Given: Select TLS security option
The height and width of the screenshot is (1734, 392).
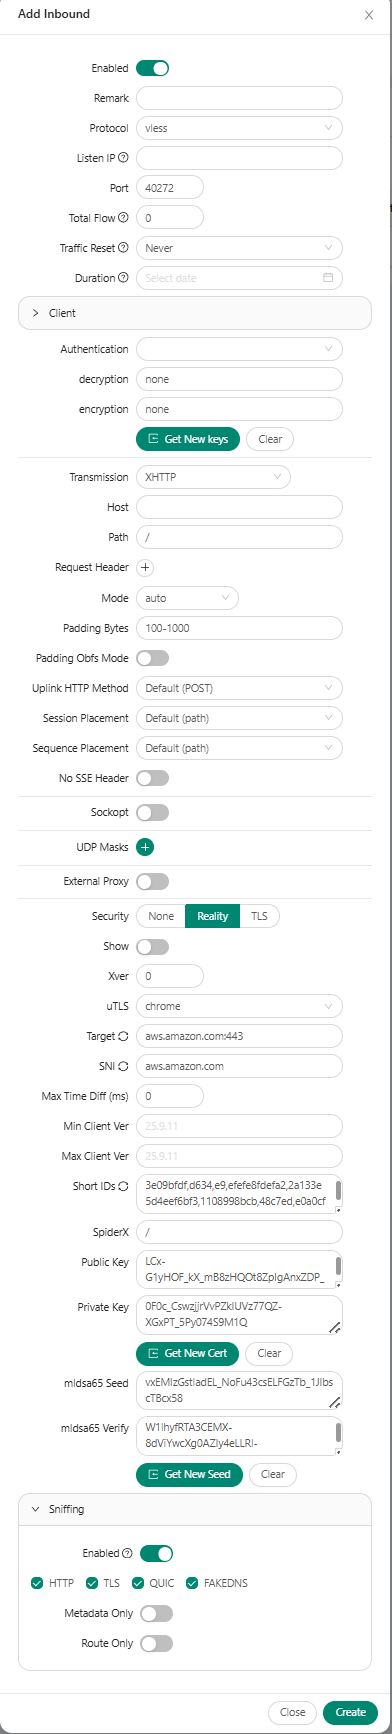Looking at the screenshot, I should pos(259,916).
